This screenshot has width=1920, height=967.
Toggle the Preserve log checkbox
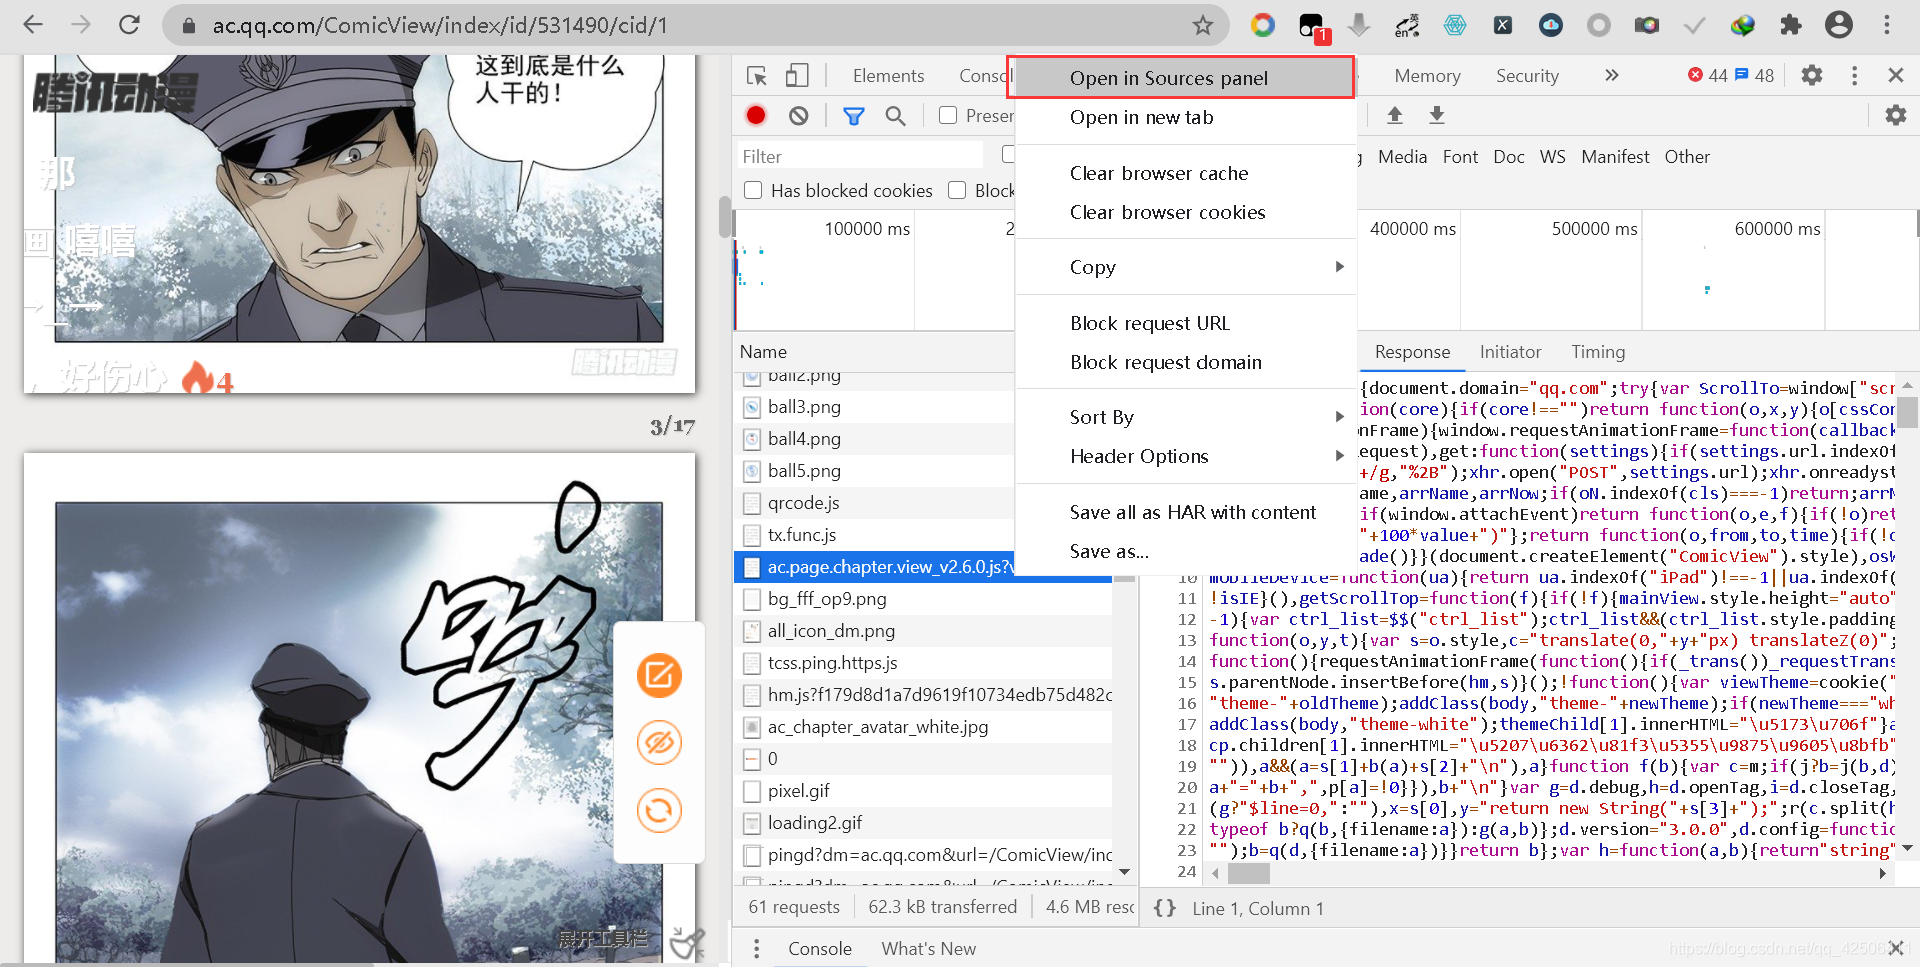point(948,116)
